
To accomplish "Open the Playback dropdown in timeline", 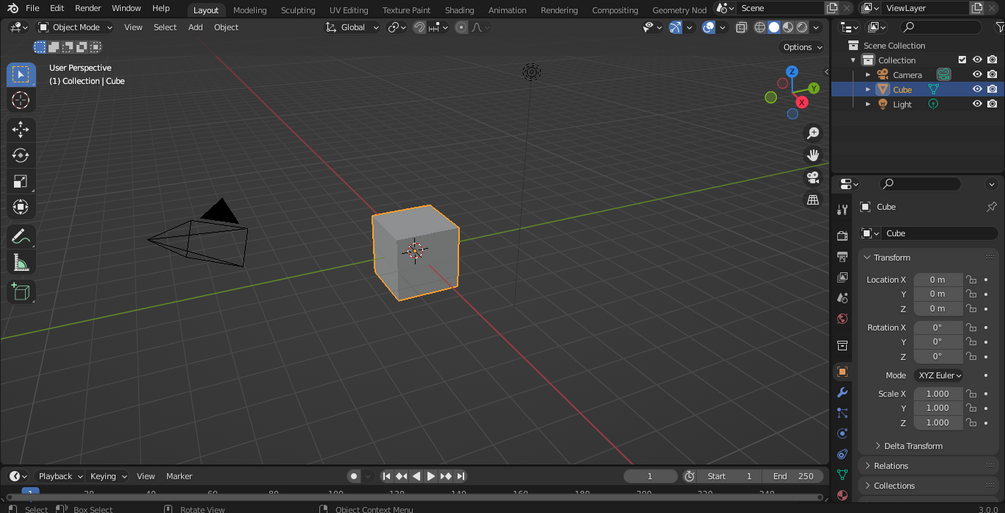I will tap(60, 476).
